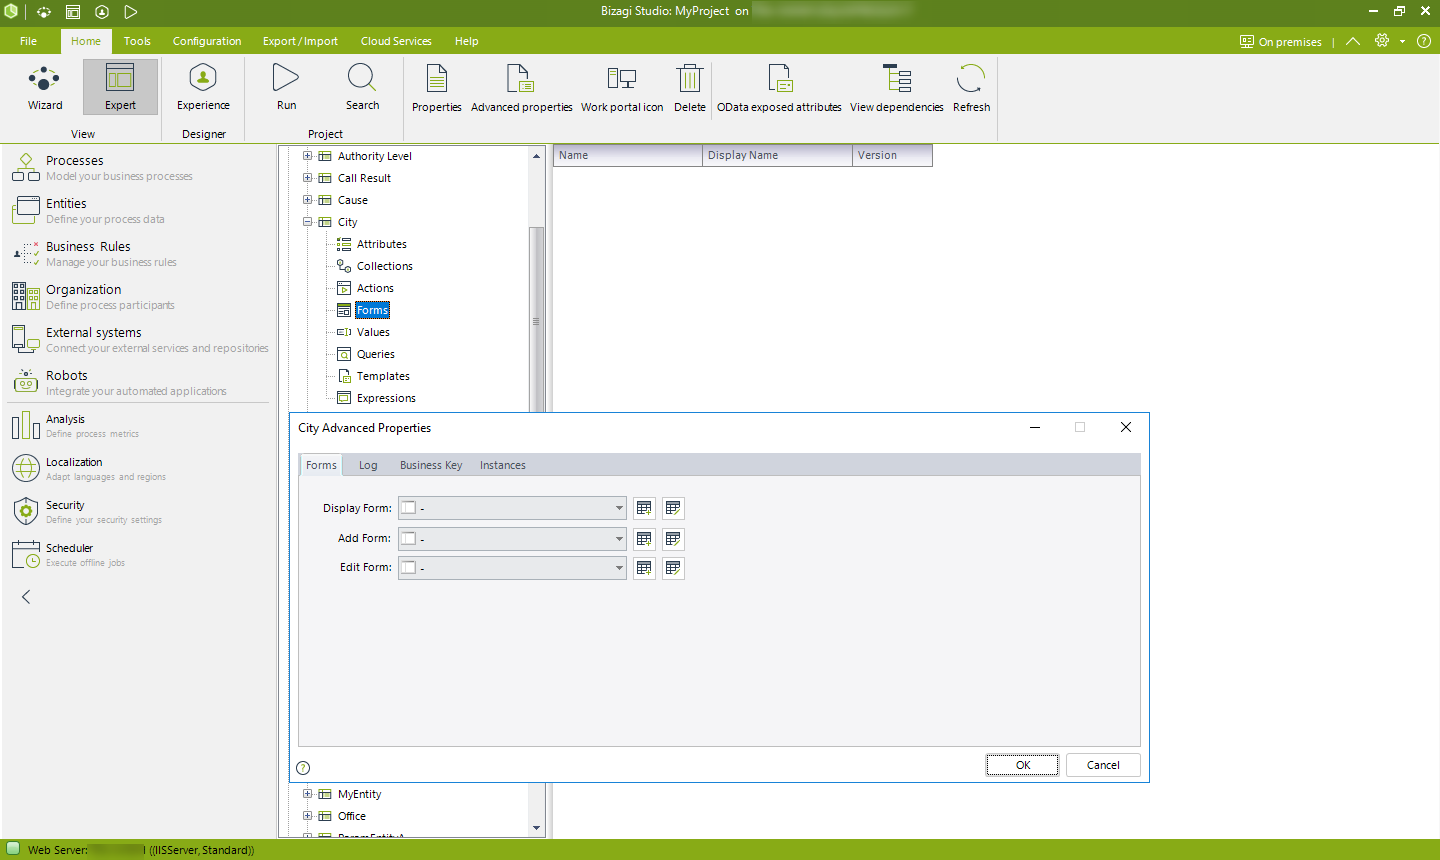Select Queries under City

tap(375, 354)
